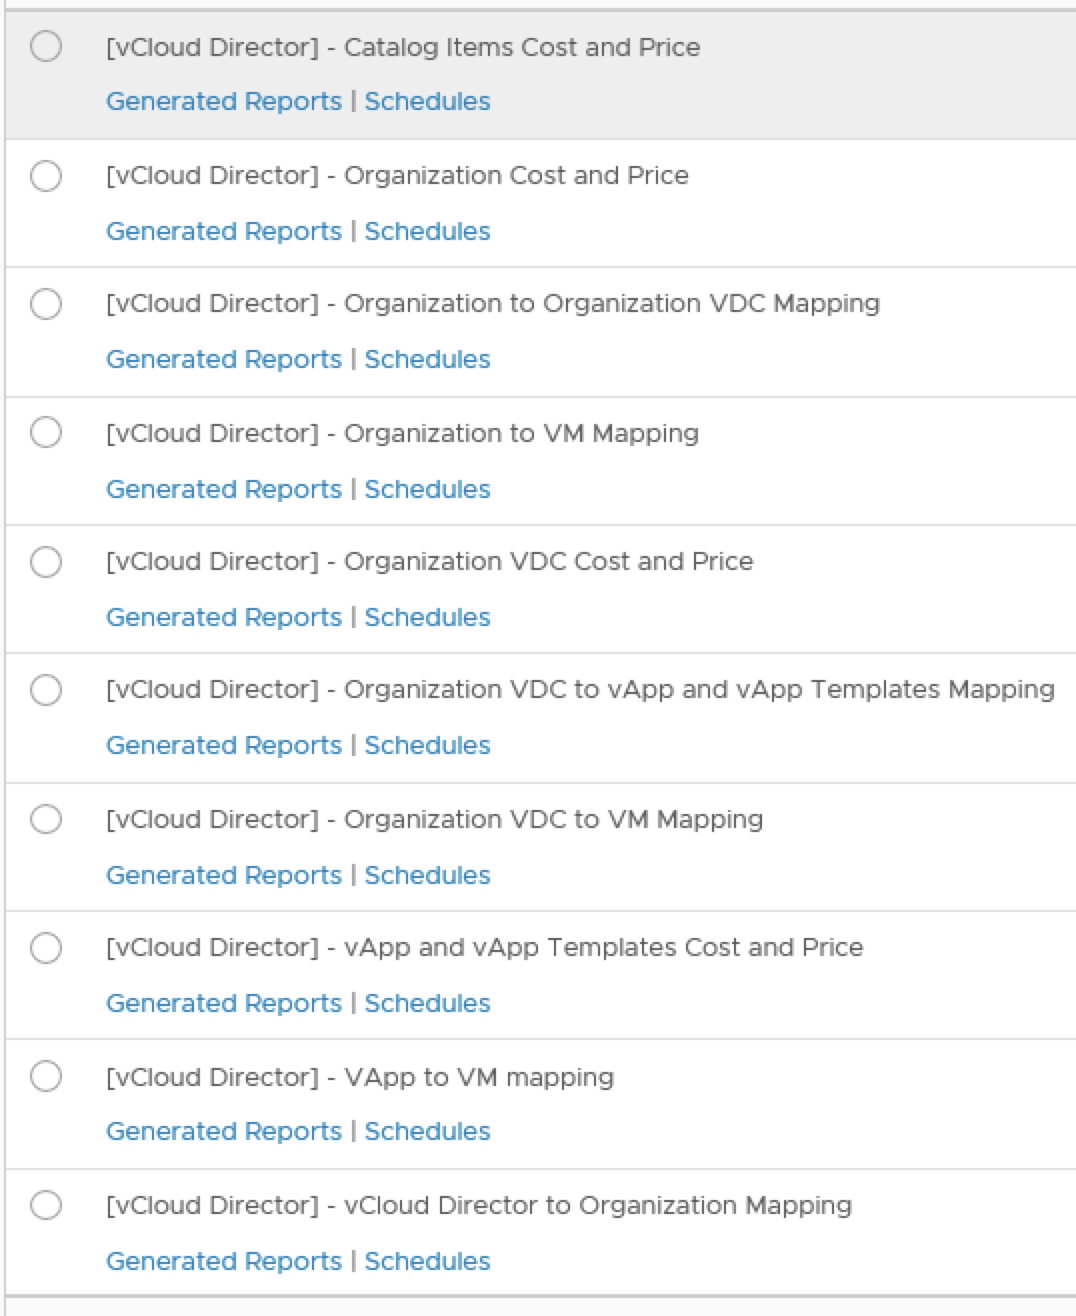Select the Organization Cost and Price radio button

[46, 176]
